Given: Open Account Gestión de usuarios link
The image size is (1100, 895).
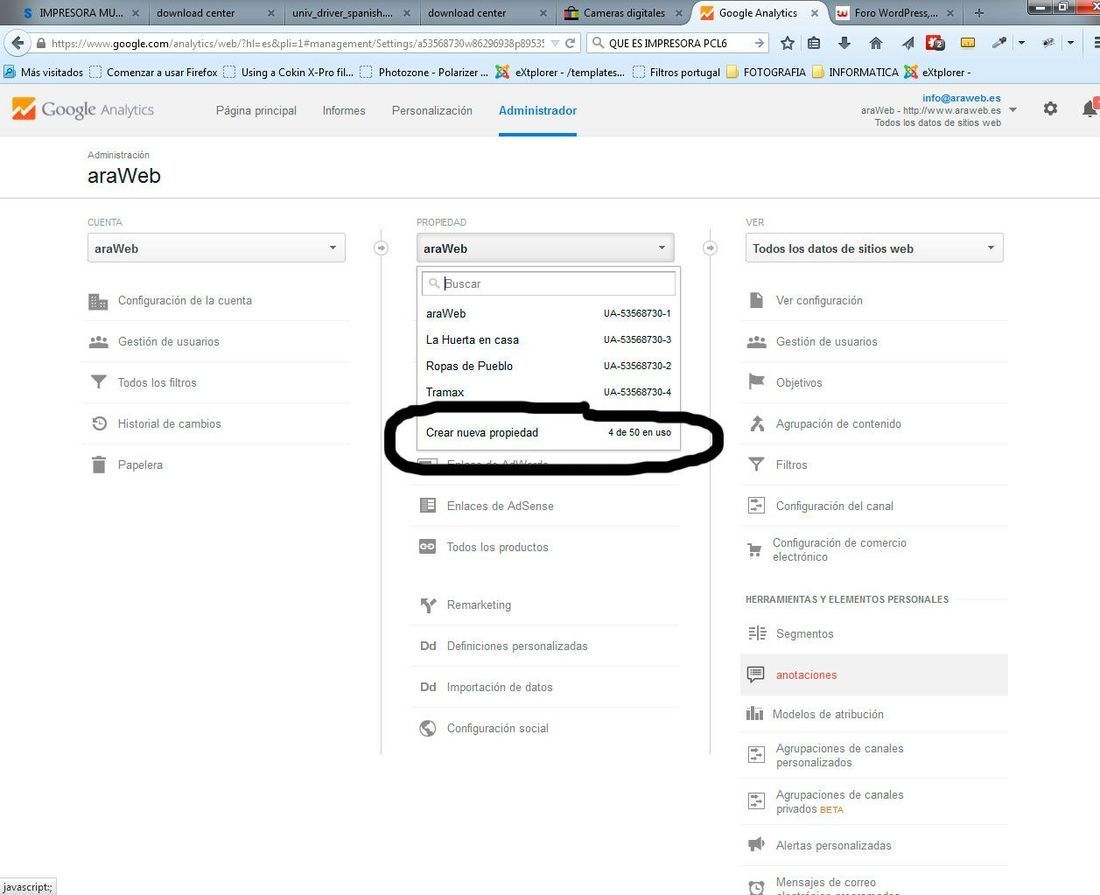Looking at the screenshot, I should pos(168,342).
